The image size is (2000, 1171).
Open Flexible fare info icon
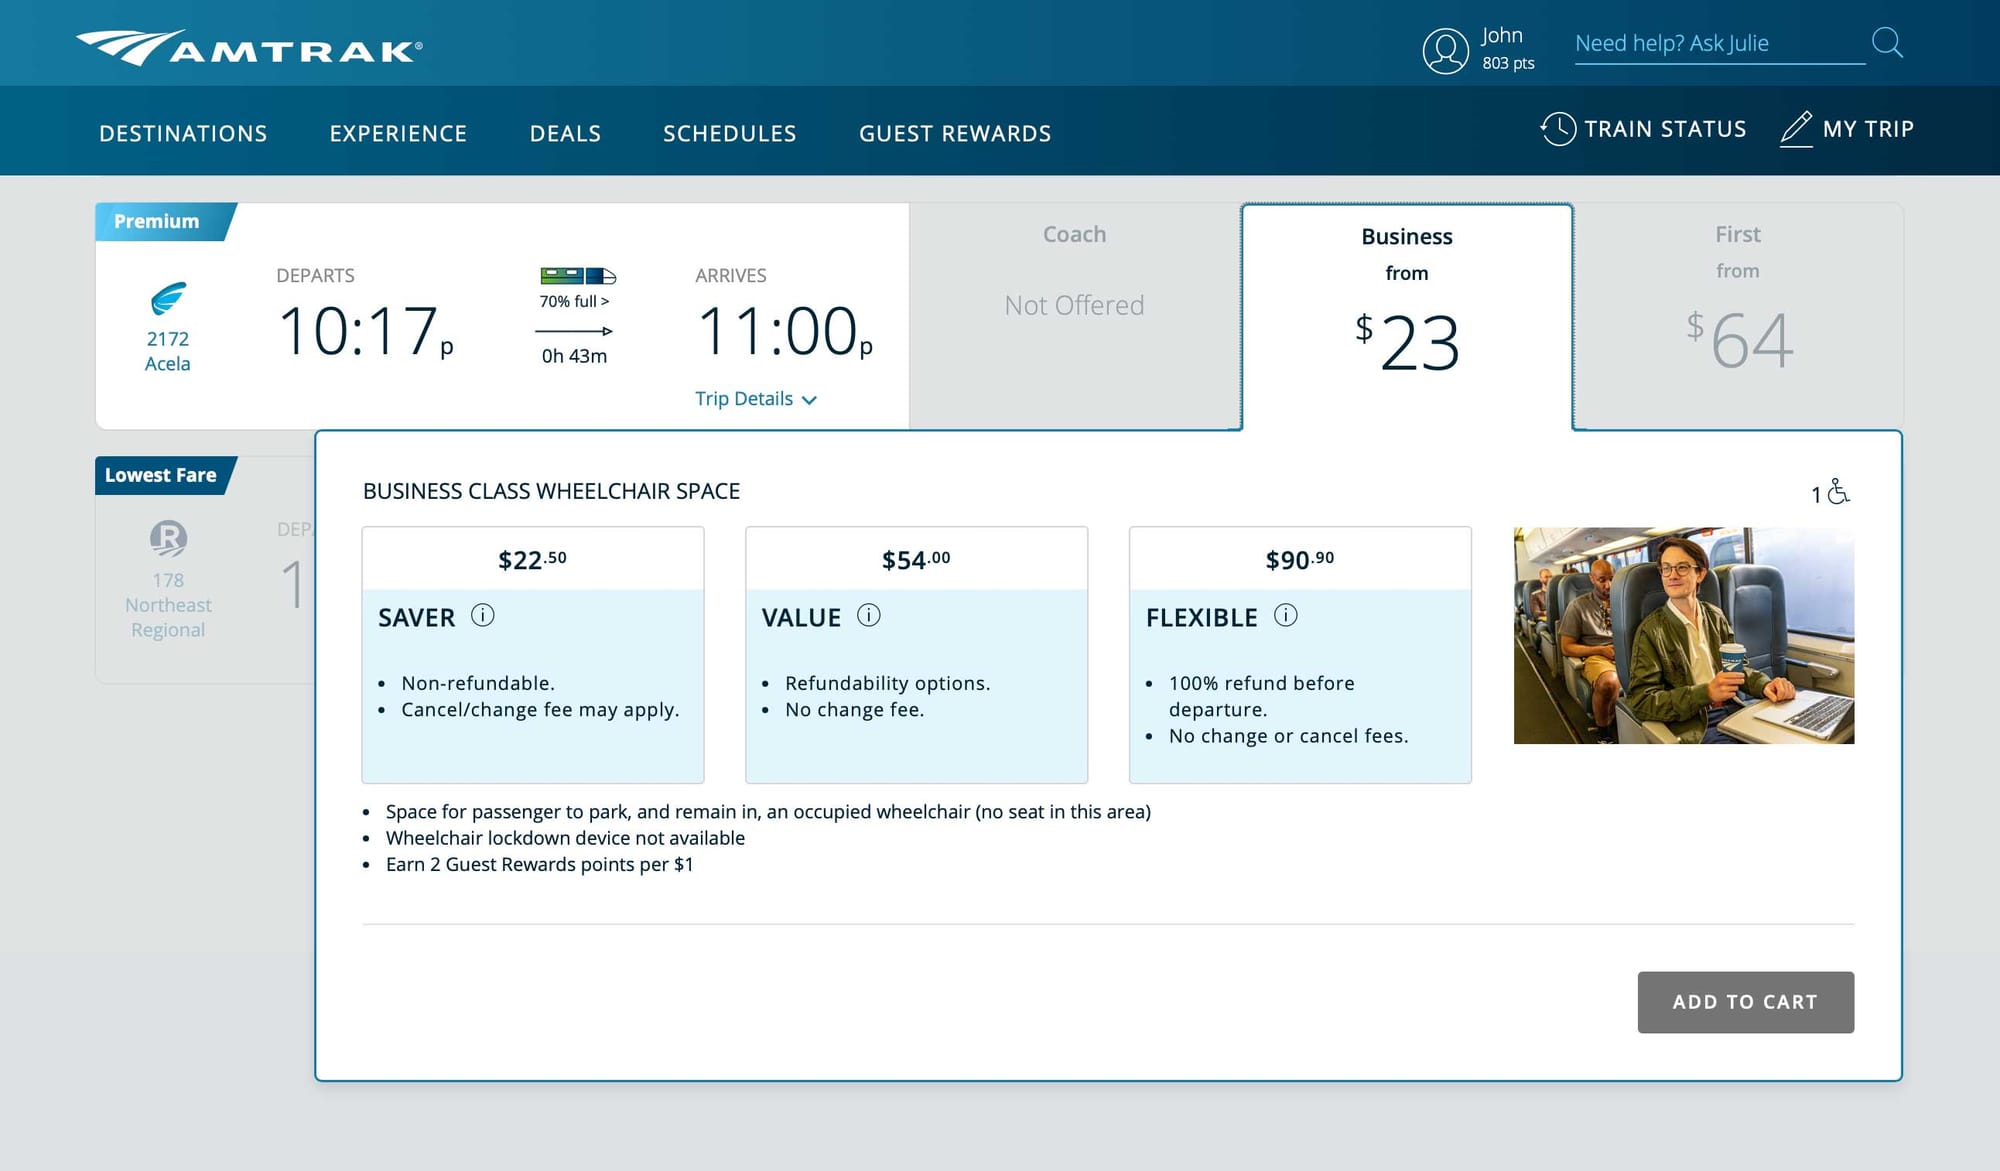pyautogui.click(x=1285, y=615)
